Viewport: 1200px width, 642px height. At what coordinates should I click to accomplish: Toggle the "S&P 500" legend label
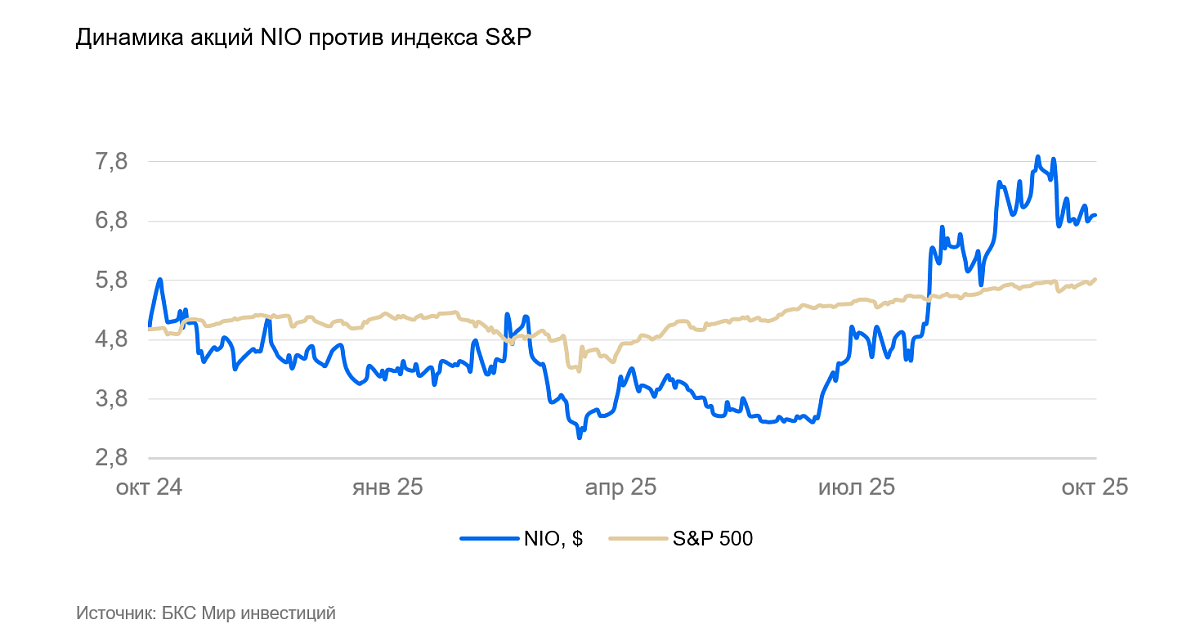(x=712, y=538)
